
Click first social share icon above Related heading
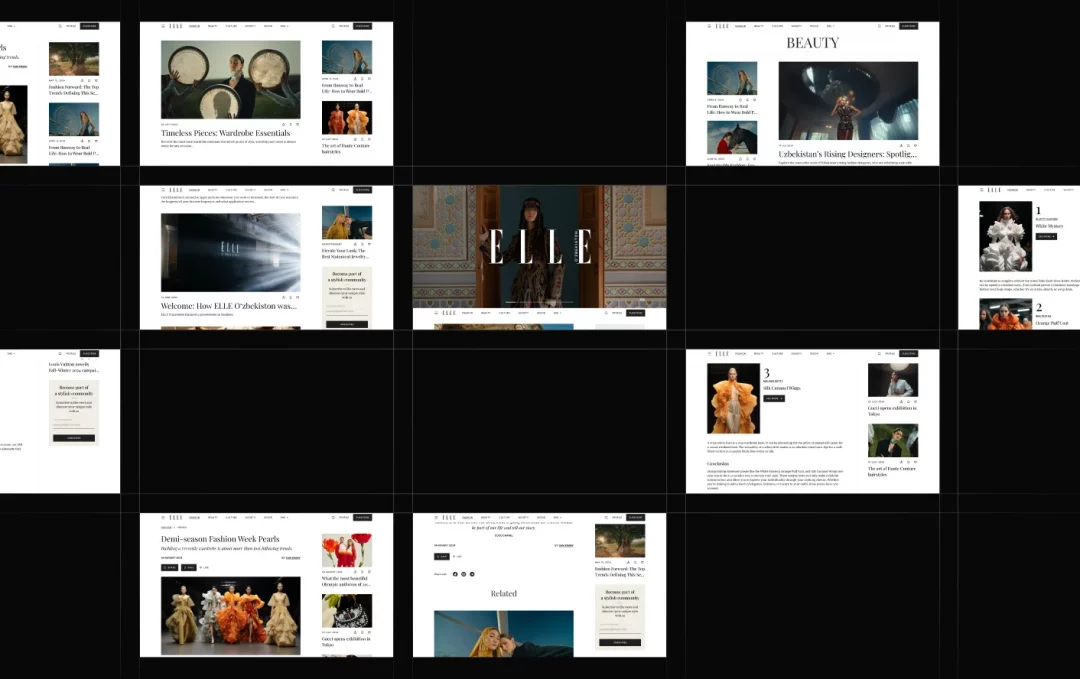click(x=455, y=574)
